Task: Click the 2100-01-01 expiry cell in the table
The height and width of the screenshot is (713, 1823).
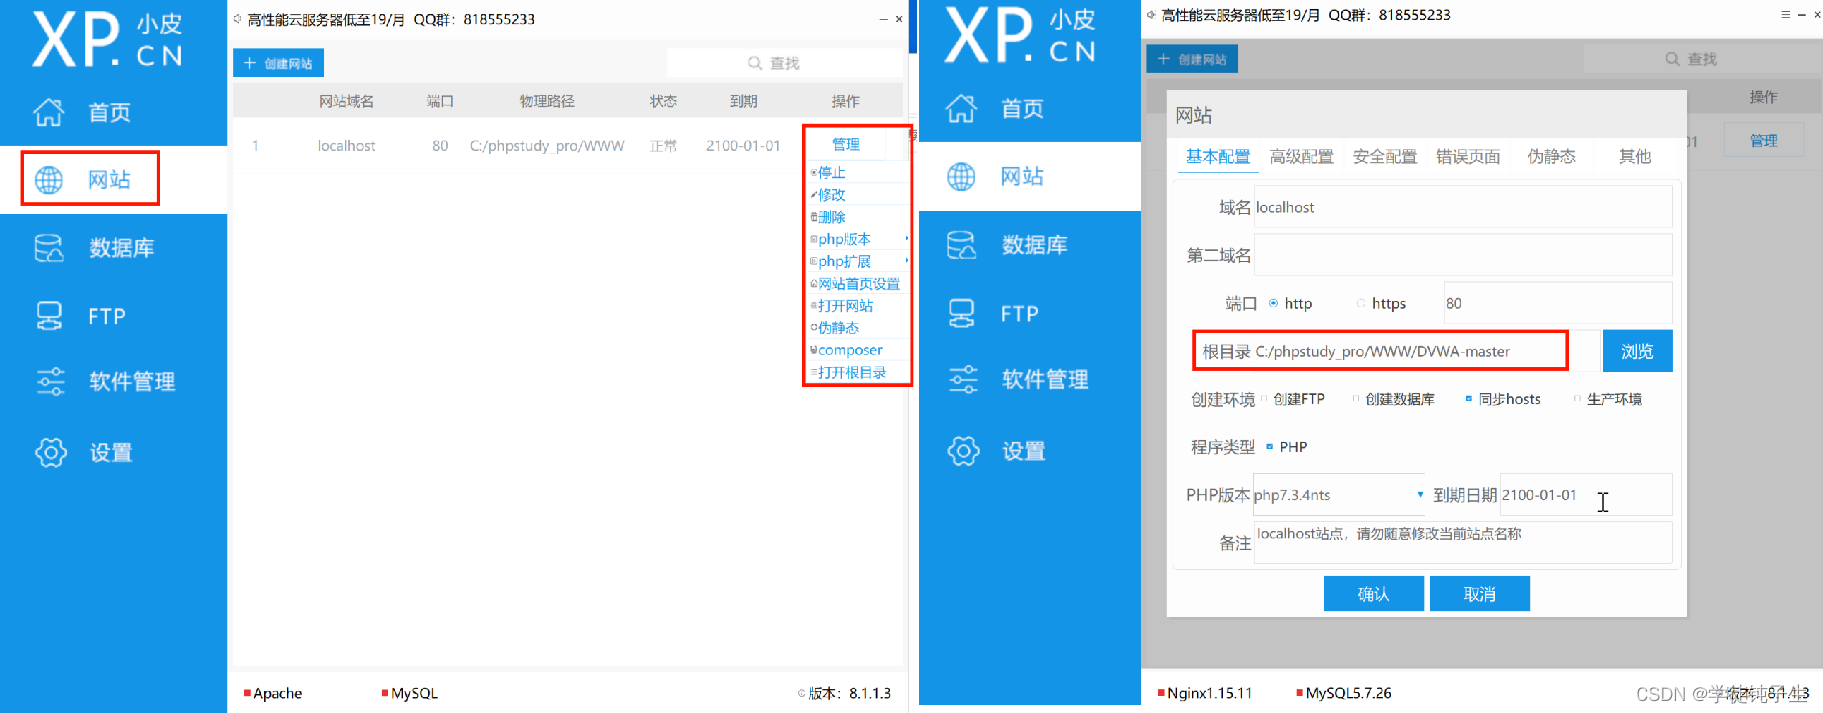Action: [x=743, y=146]
